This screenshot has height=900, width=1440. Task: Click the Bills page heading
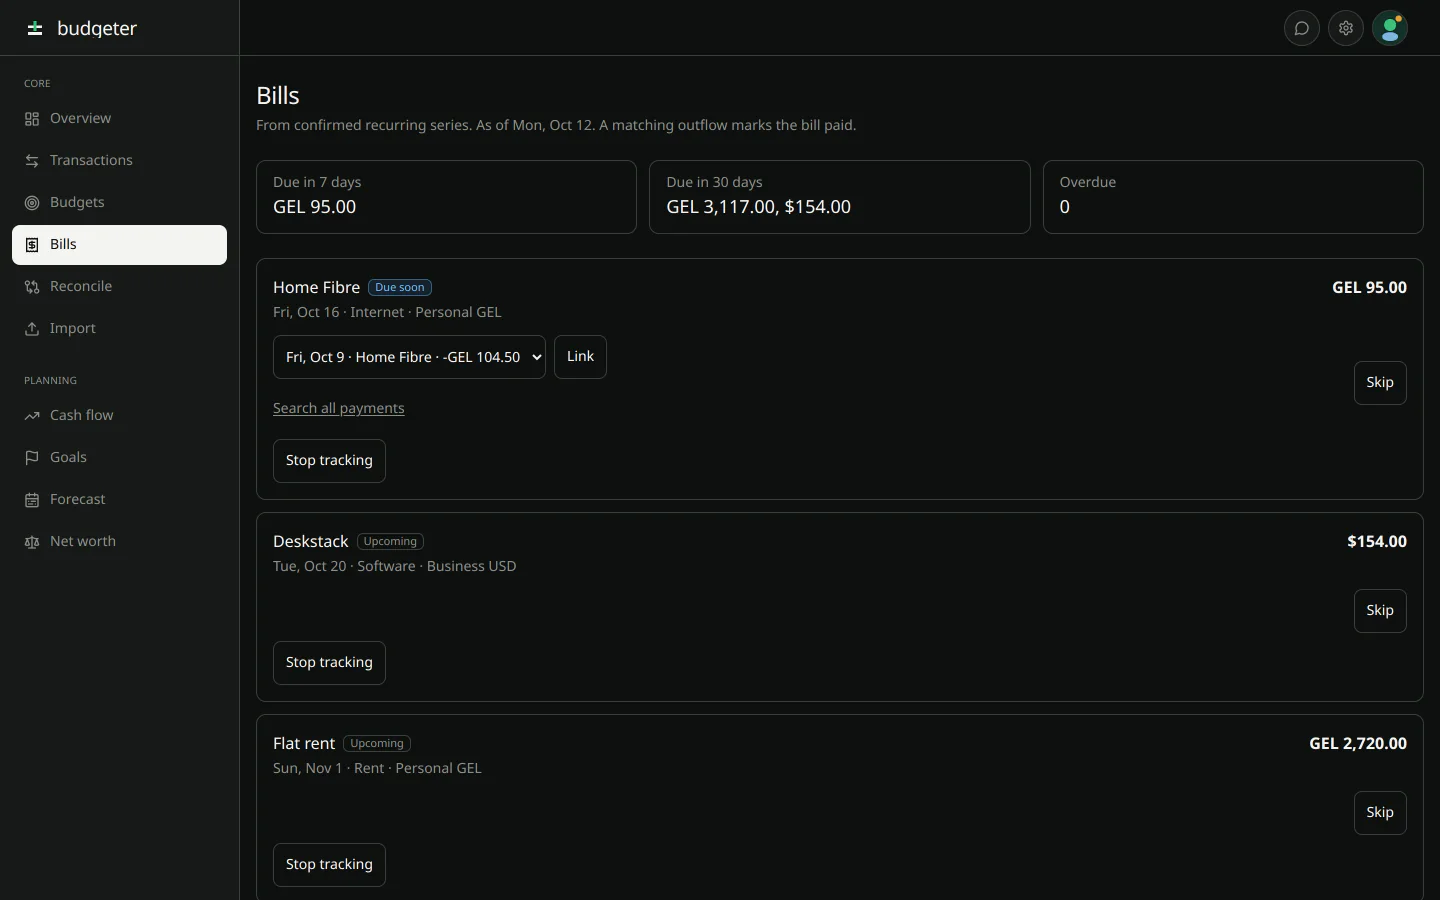pos(278,95)
